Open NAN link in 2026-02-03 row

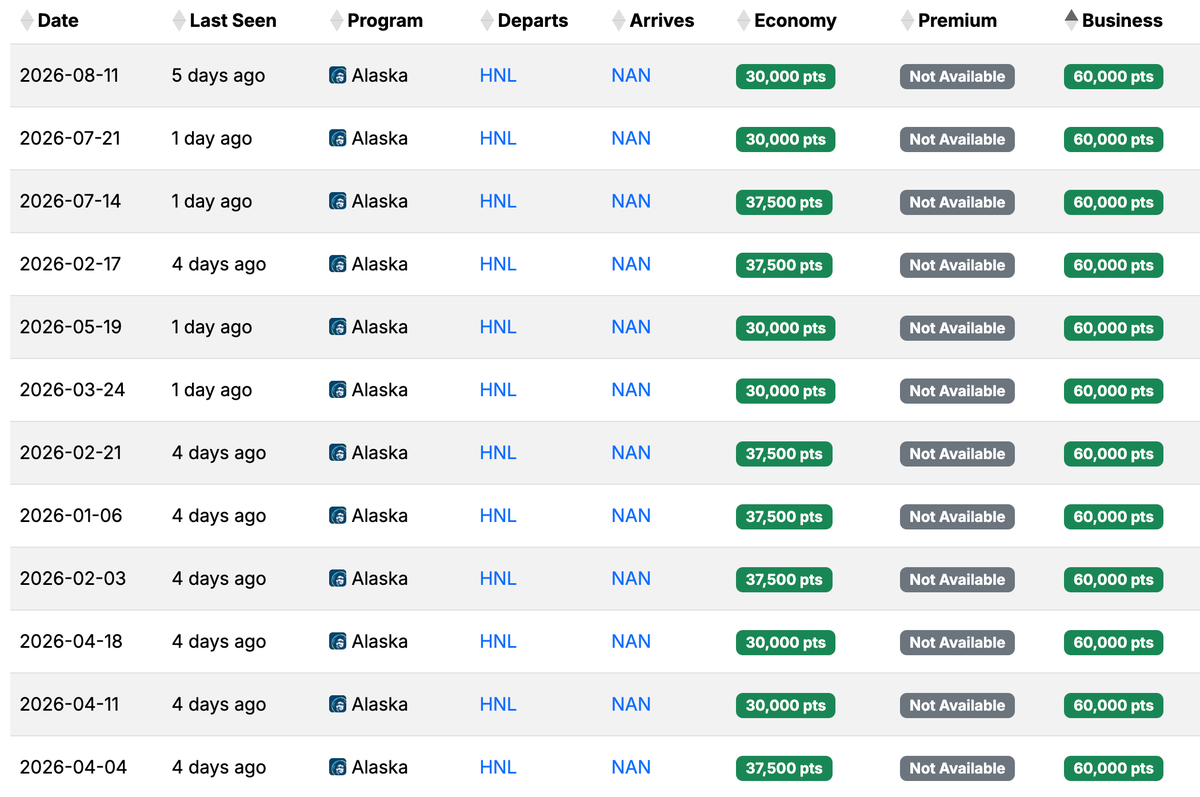coord(631,580)
